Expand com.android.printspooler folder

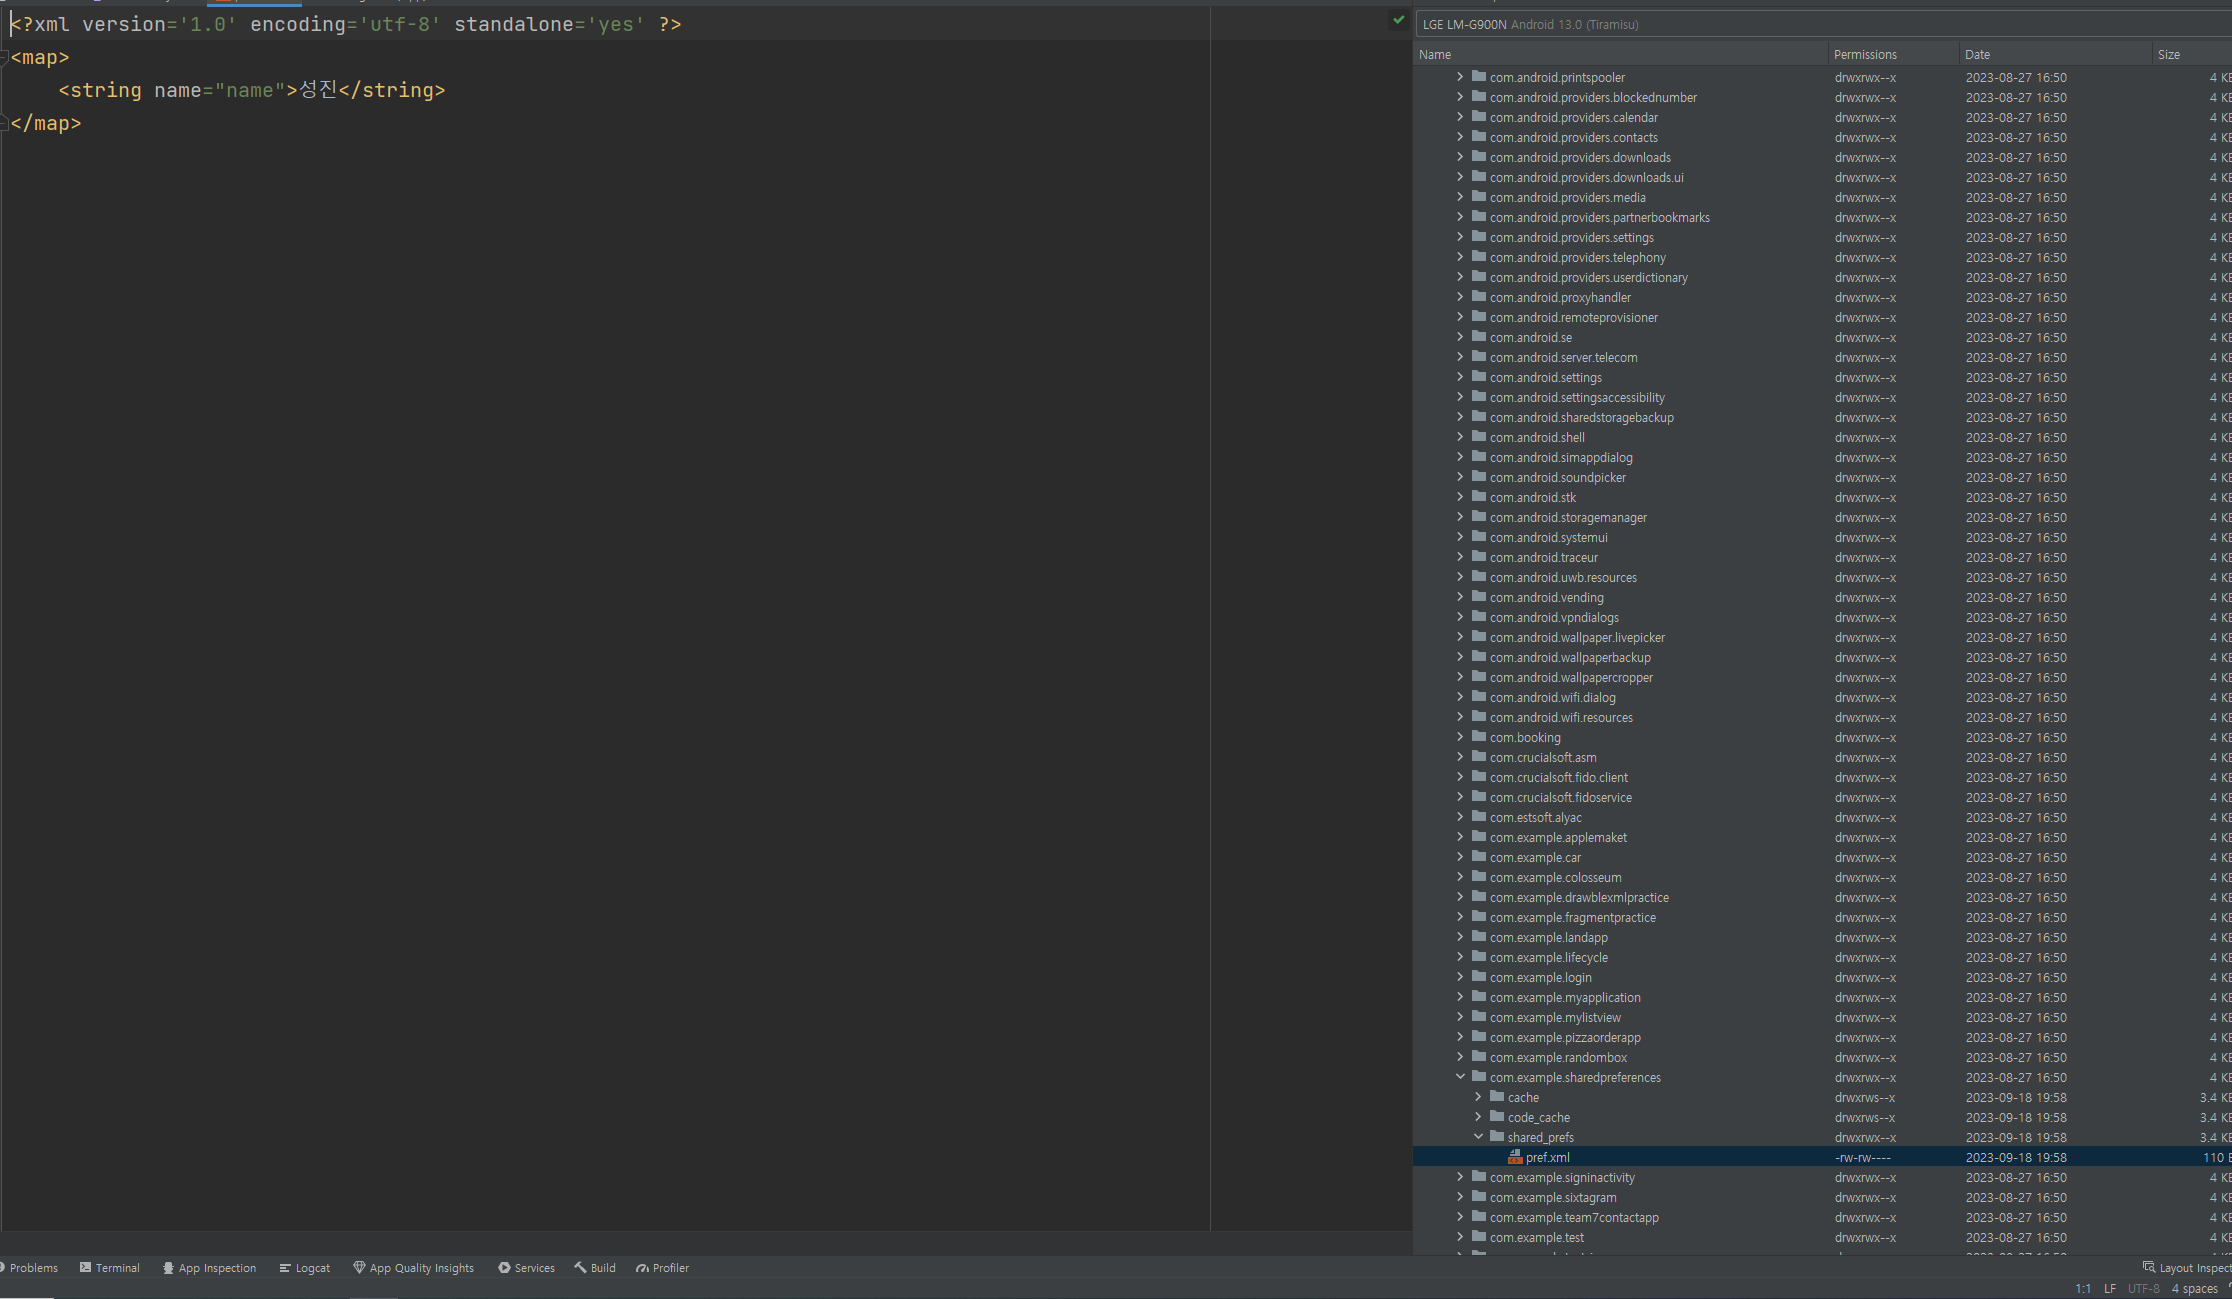click(x=1460, y=77)
